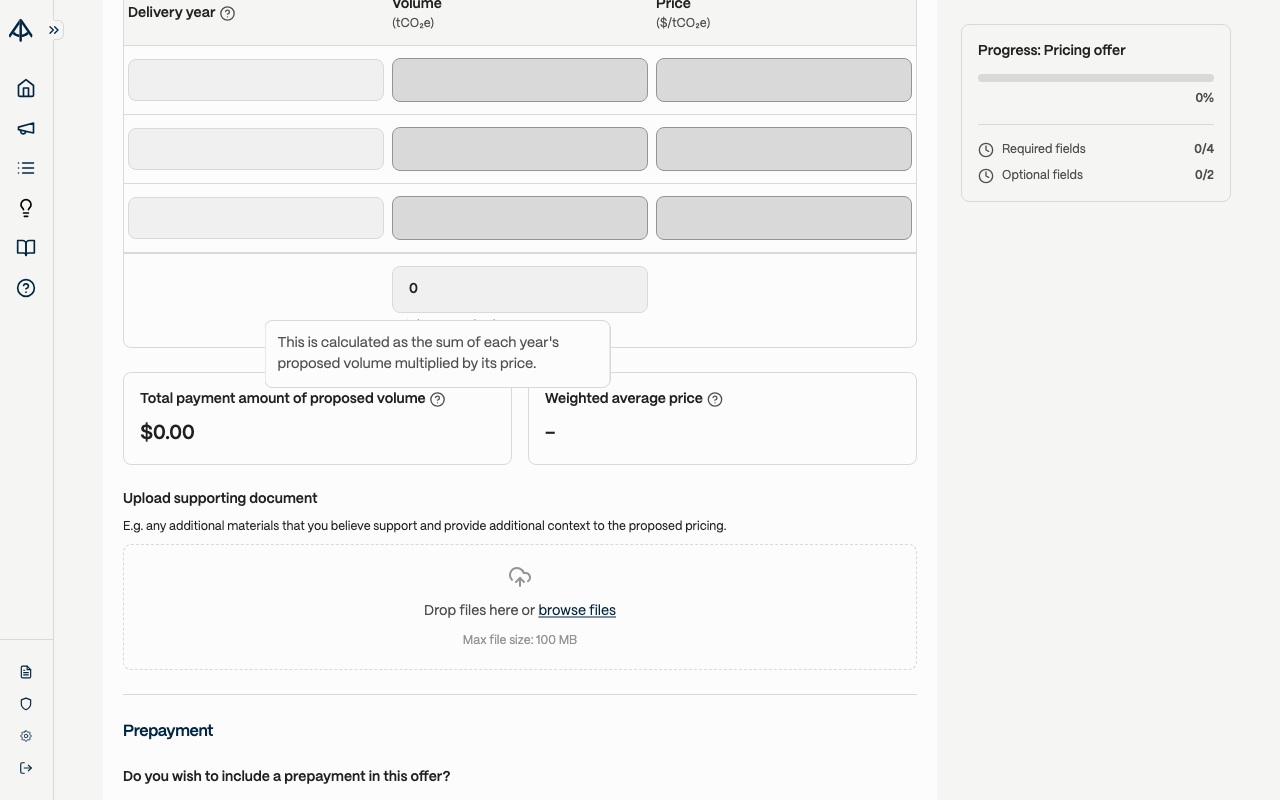The width and height of the screenshot is (1280, 800).
Task: Click the third row Delivery year field
Action: 256,218
